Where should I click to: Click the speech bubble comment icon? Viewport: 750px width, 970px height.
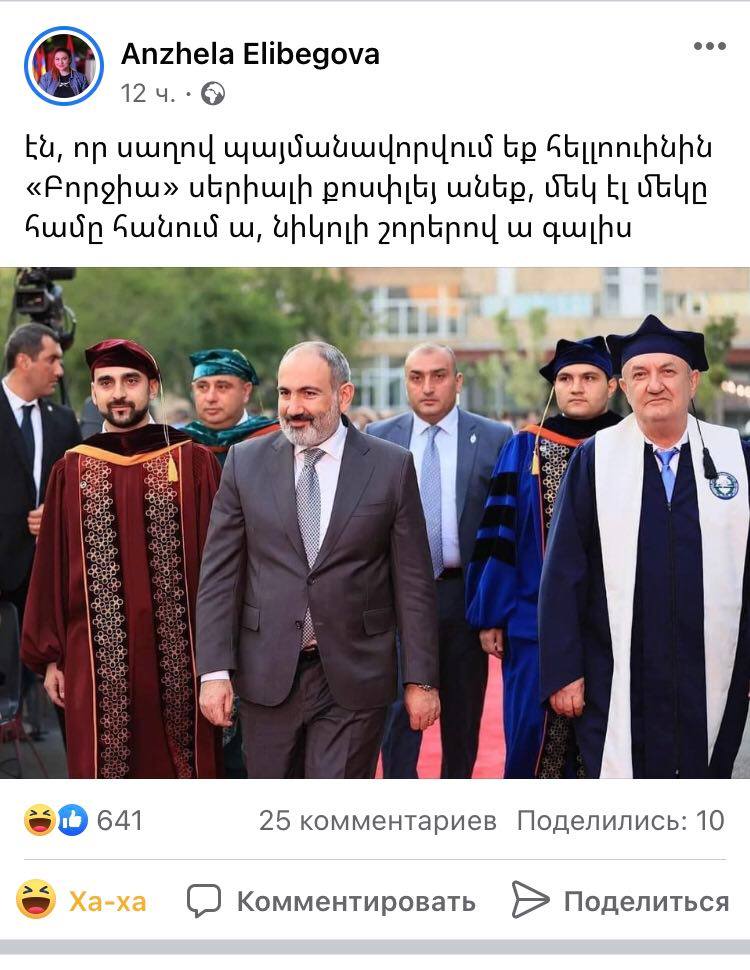204,901
